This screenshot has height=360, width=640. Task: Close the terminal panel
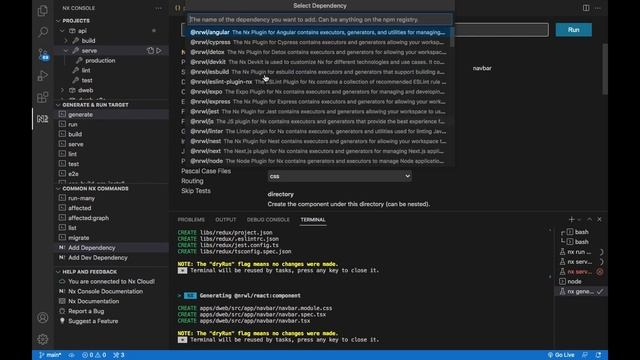pyautogui.click(x=599, y=220)
